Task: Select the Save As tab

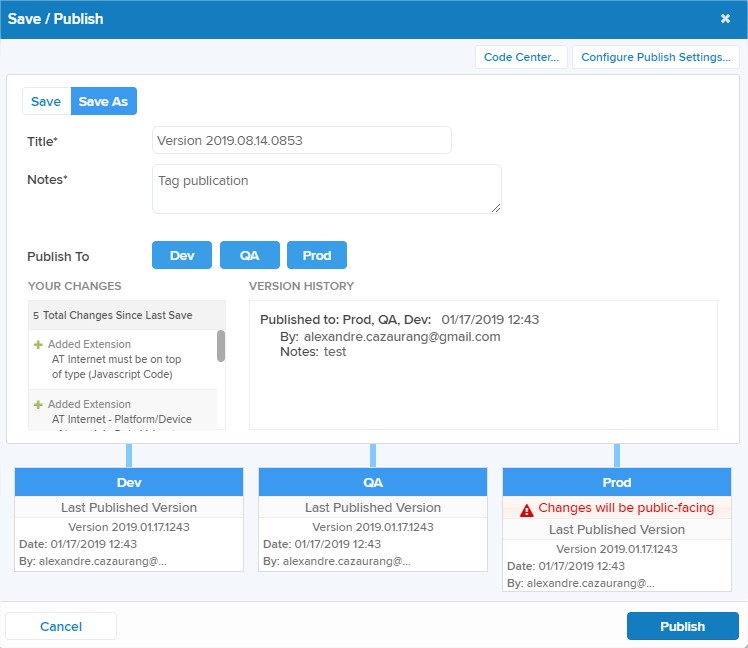Action: [103, 102]
